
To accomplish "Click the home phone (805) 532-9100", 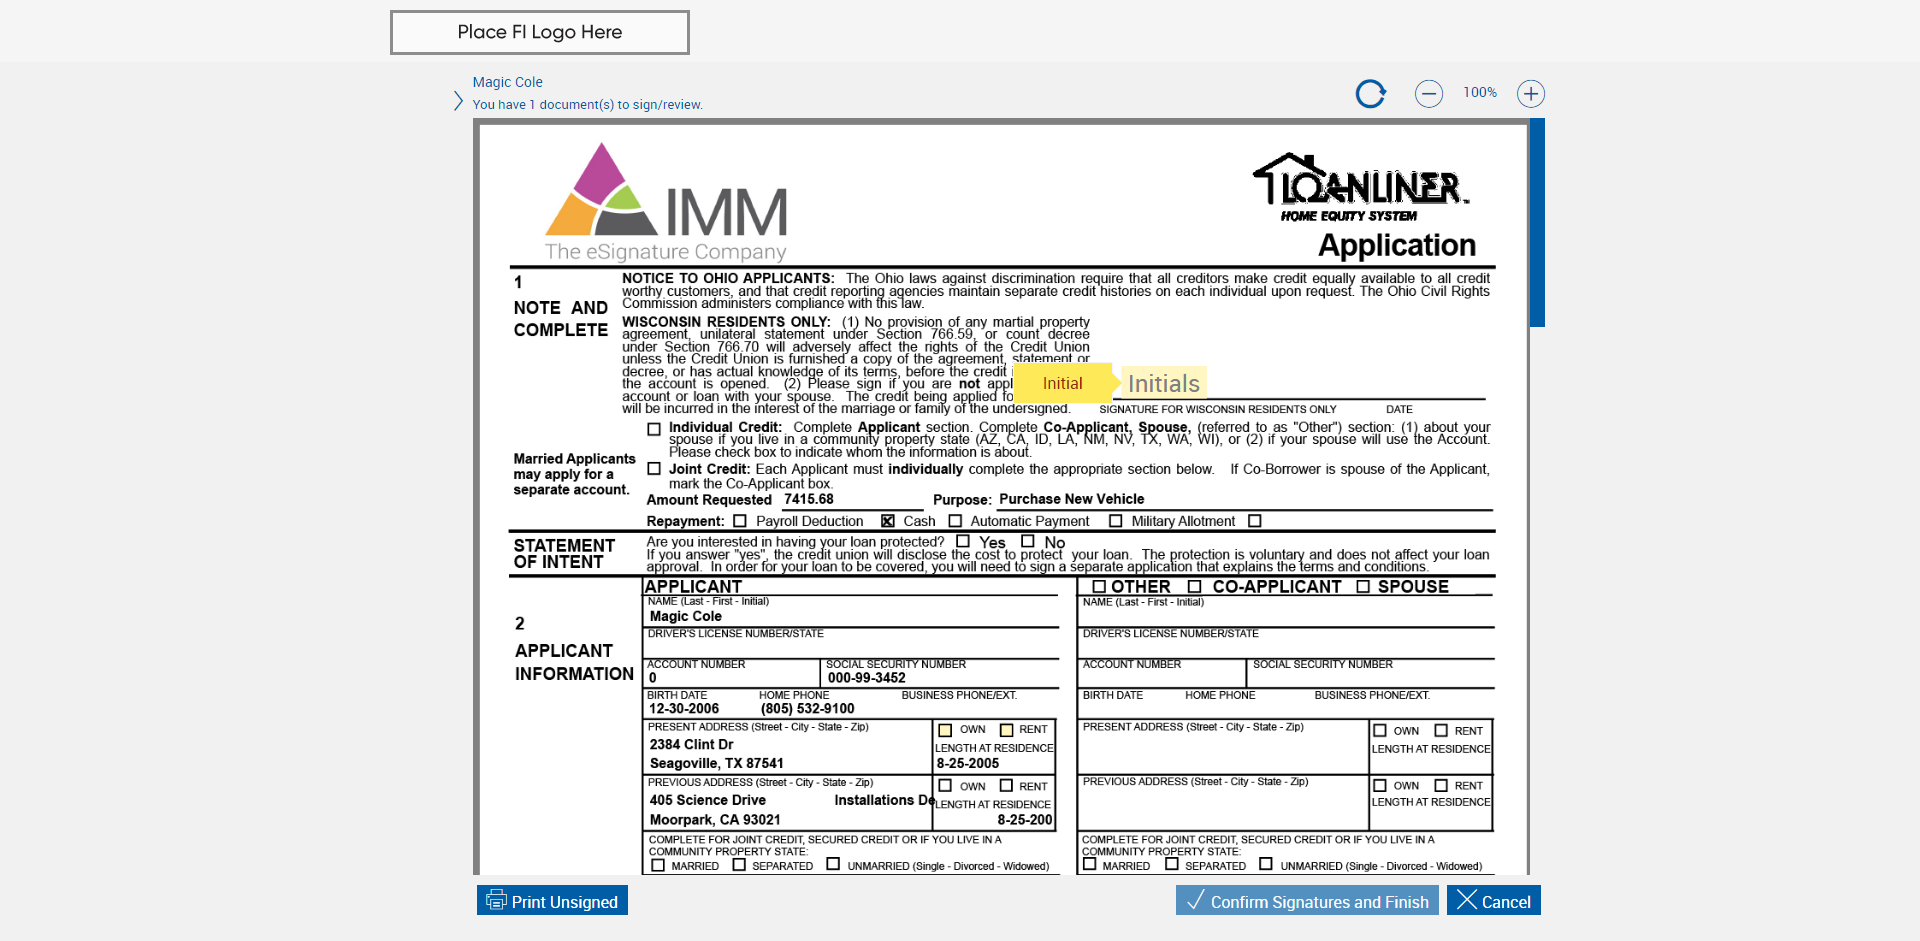I will click(808, 709).
